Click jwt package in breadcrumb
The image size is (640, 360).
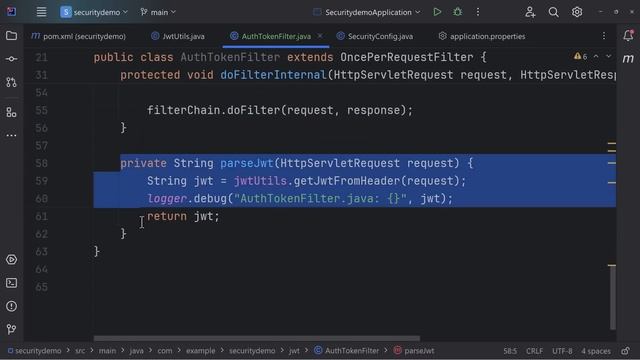tap(294, 351)
